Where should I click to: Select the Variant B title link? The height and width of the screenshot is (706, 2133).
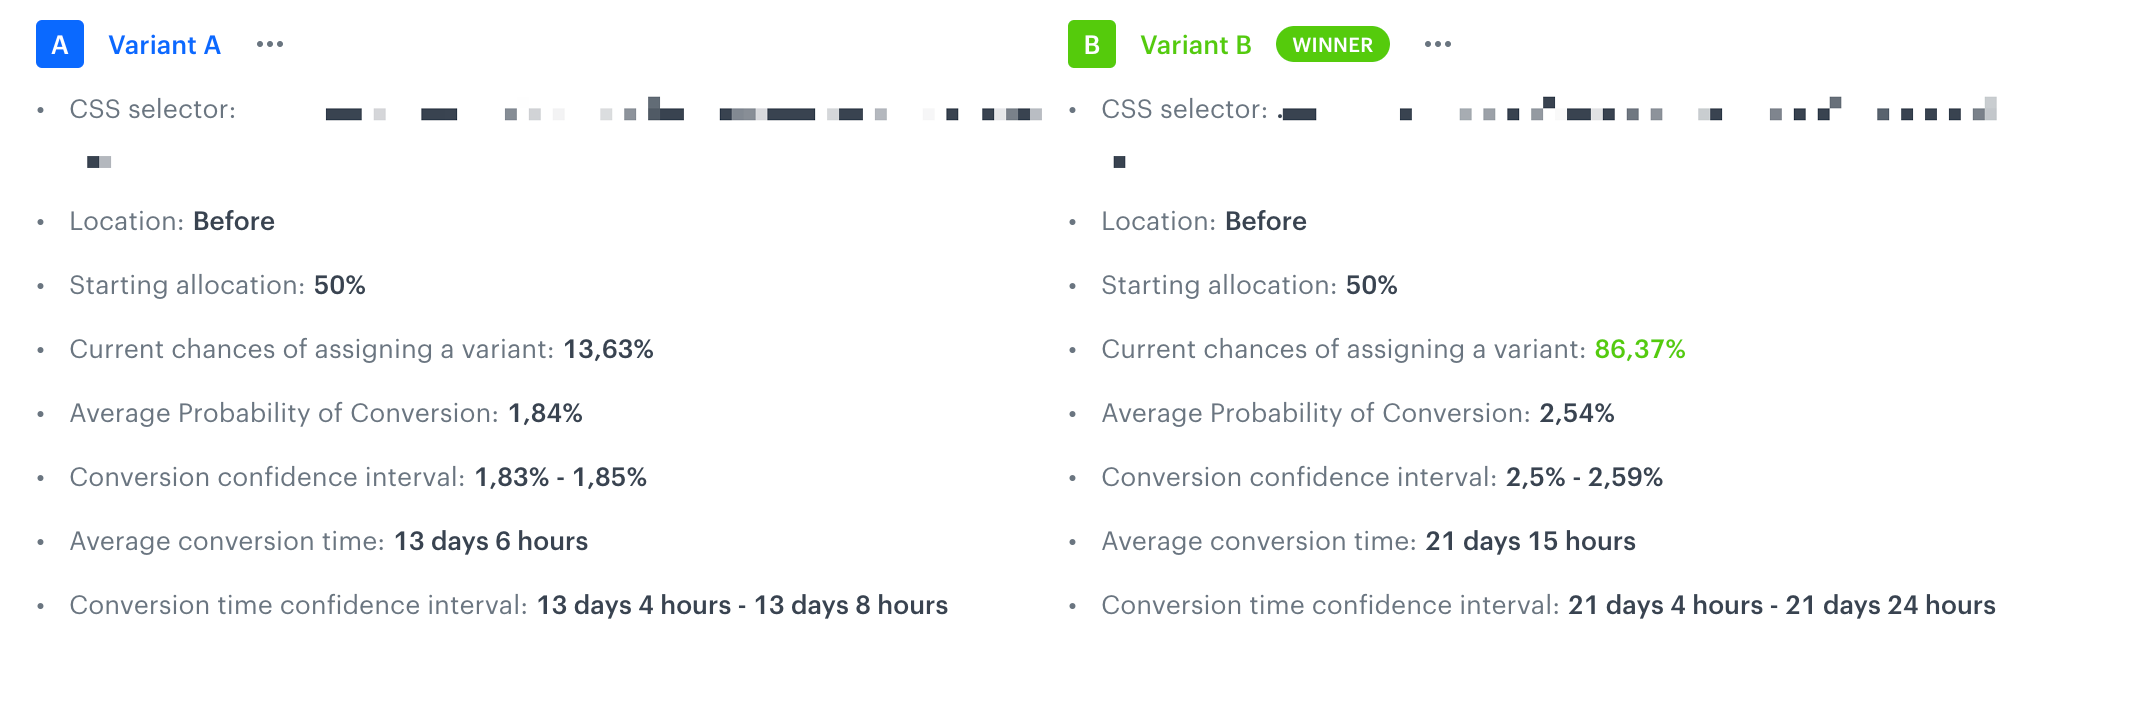pos(1196,44)
